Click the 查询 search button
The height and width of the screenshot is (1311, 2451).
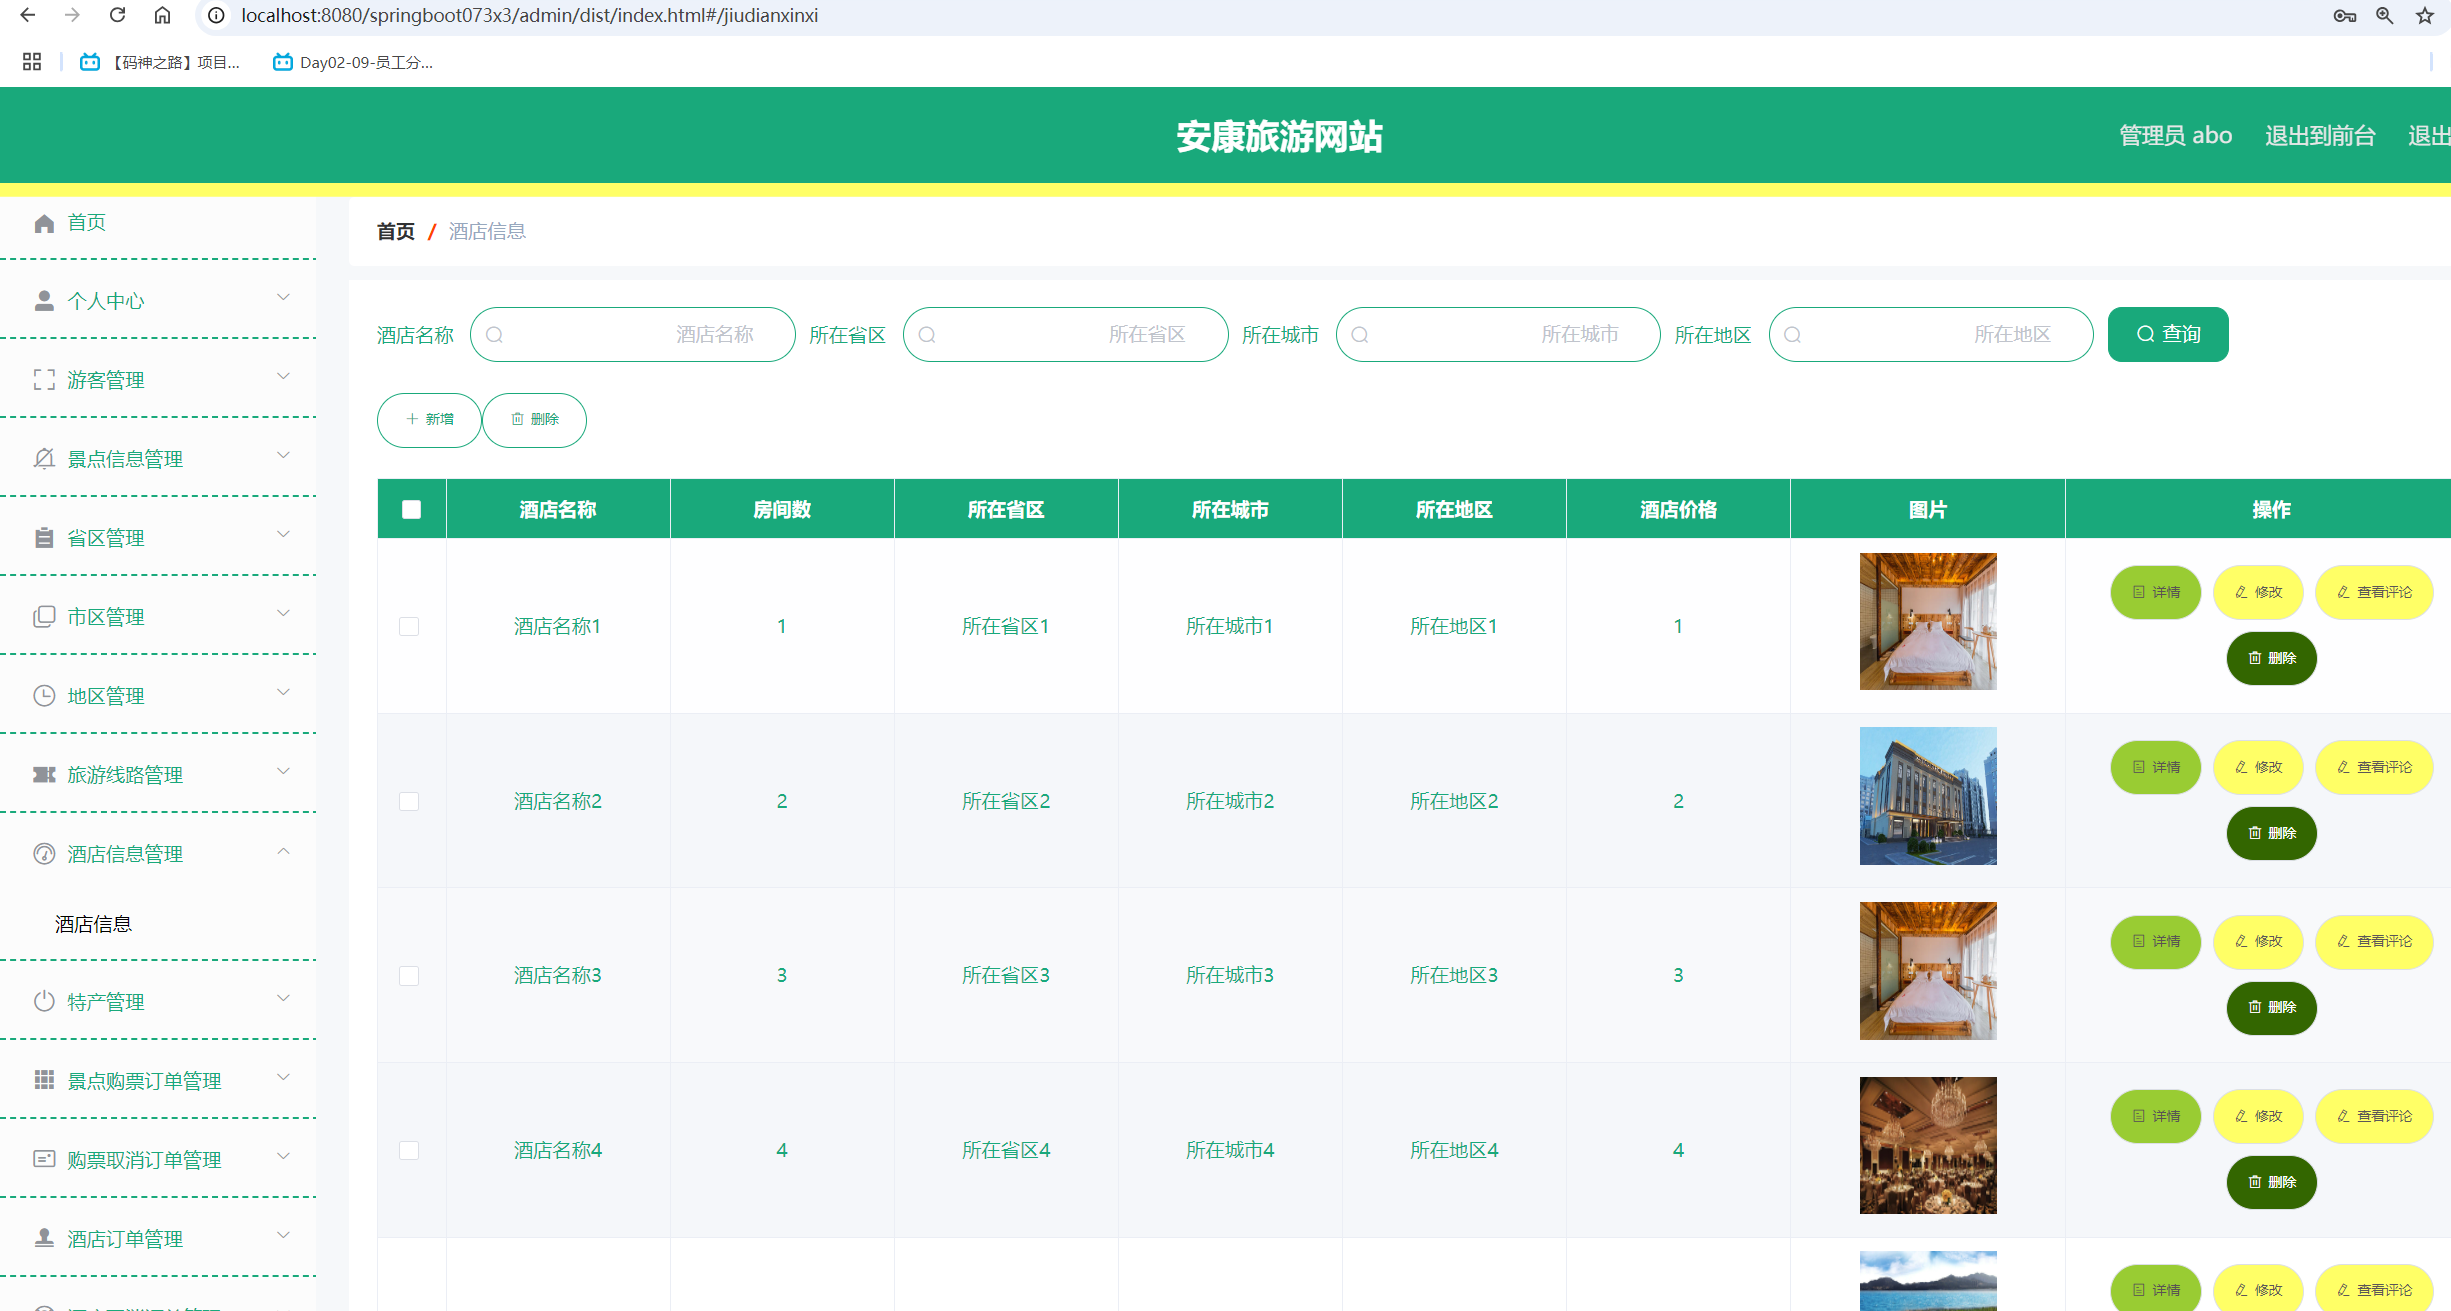point(2167,334)
